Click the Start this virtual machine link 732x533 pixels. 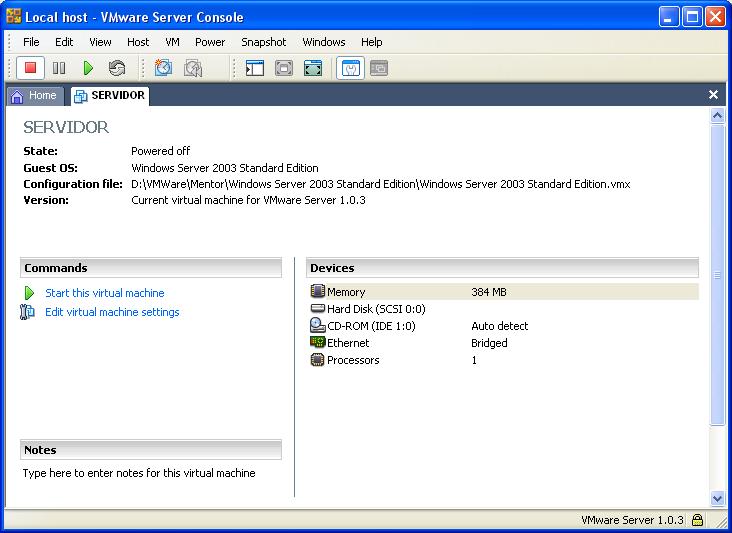coord(104,293)
